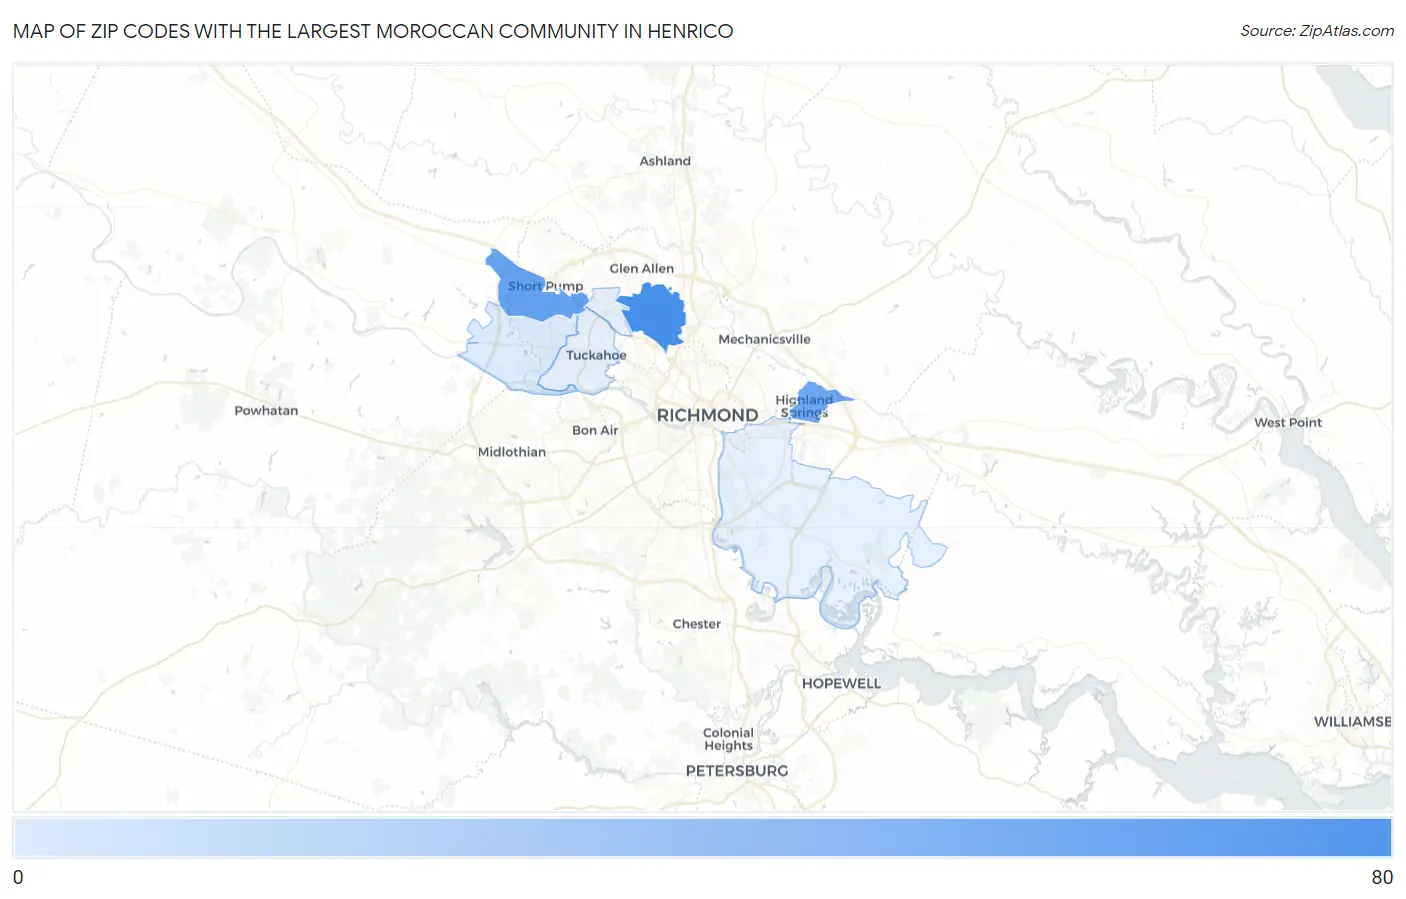This screenshot has height=899, width=1406.
Task: Click the Powhatan town label
Action: point(266,410)
